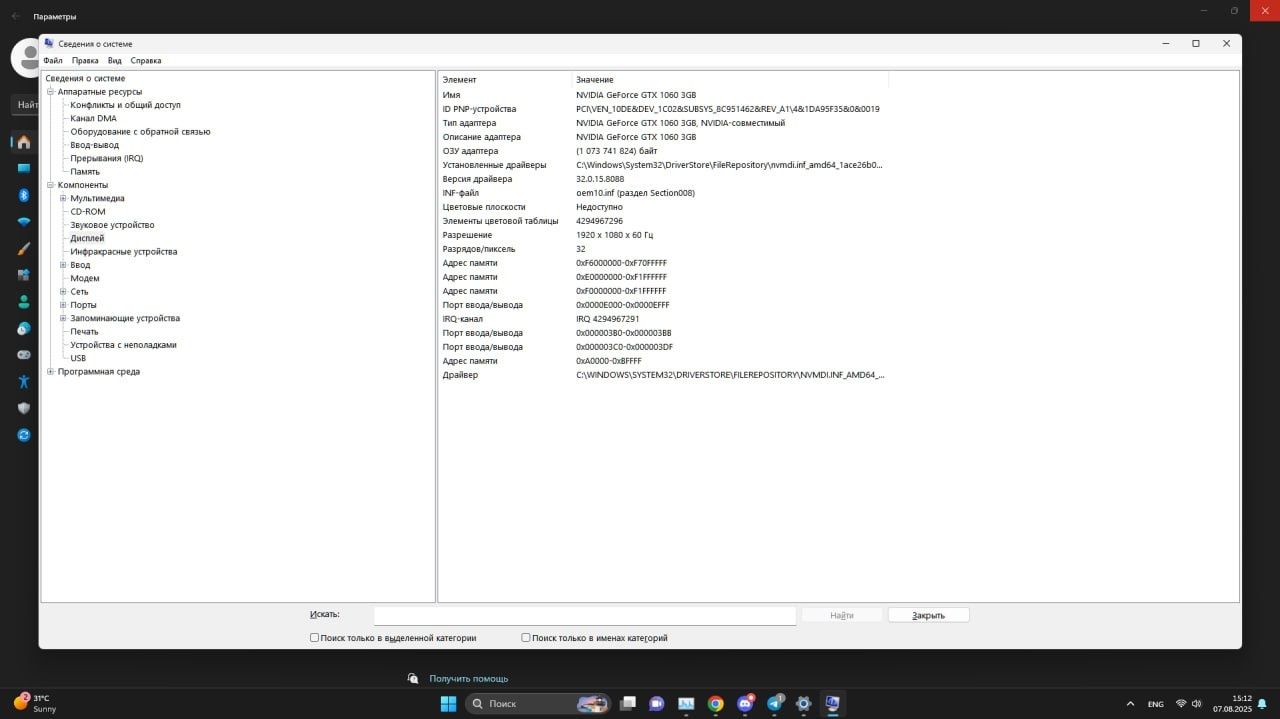
Task: Click the Значение column header
Action: pos(730,79)
